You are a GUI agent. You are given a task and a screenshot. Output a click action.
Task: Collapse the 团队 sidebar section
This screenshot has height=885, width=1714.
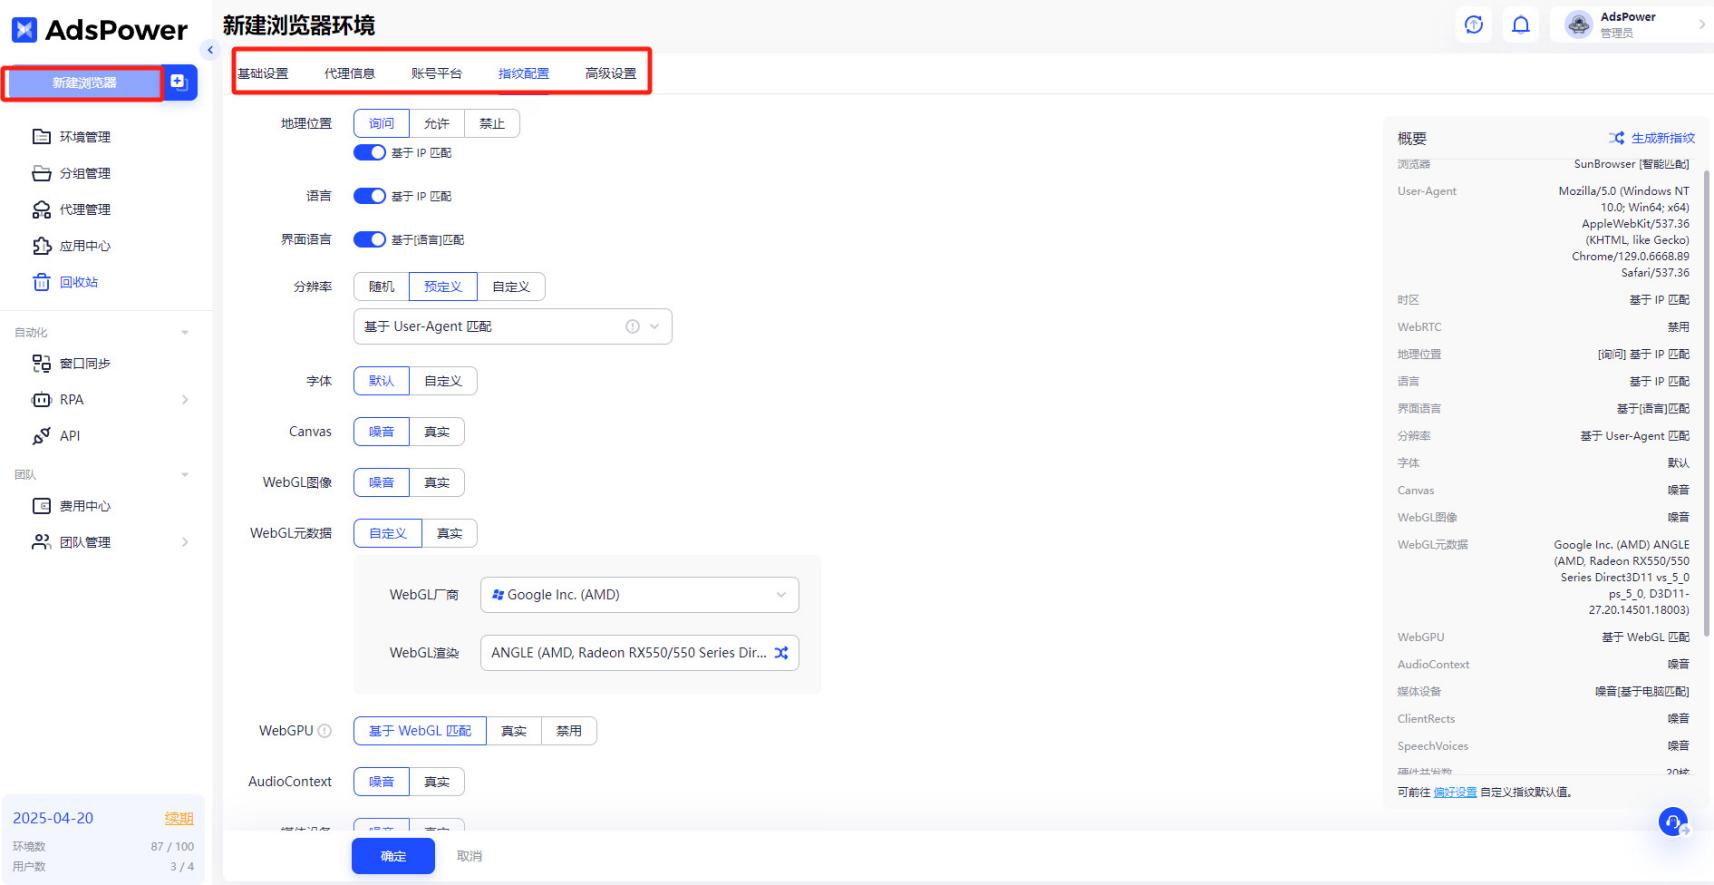pos(185,475)
